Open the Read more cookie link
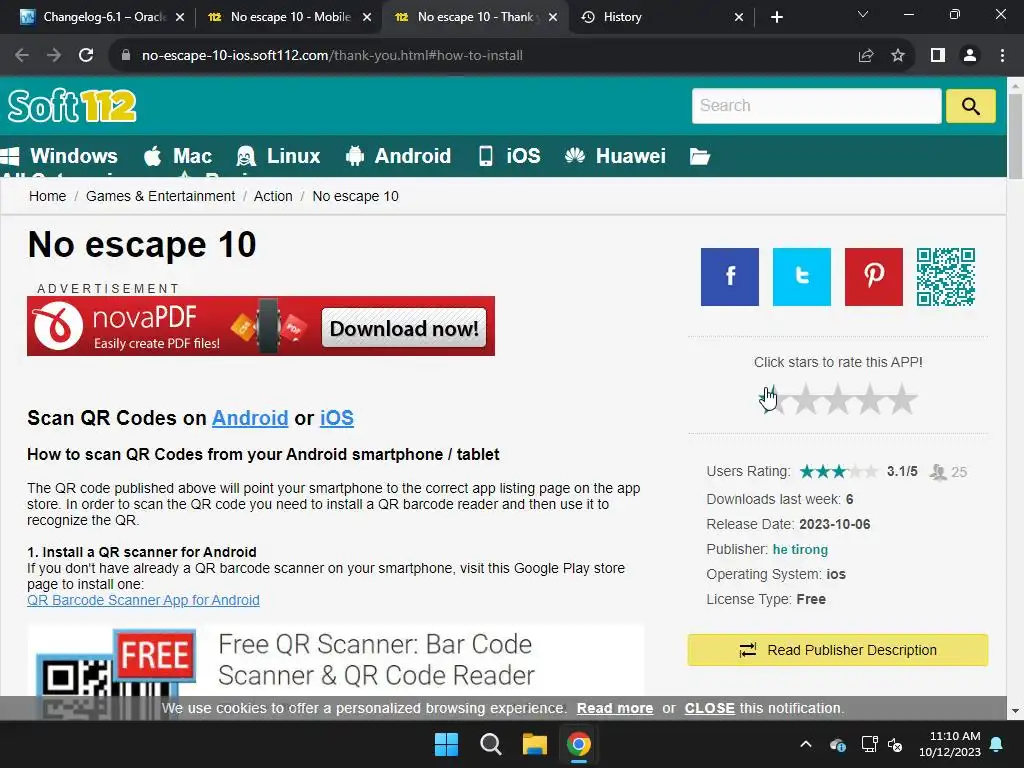Screen dimensions: 1024x768 tap(615, 709)
